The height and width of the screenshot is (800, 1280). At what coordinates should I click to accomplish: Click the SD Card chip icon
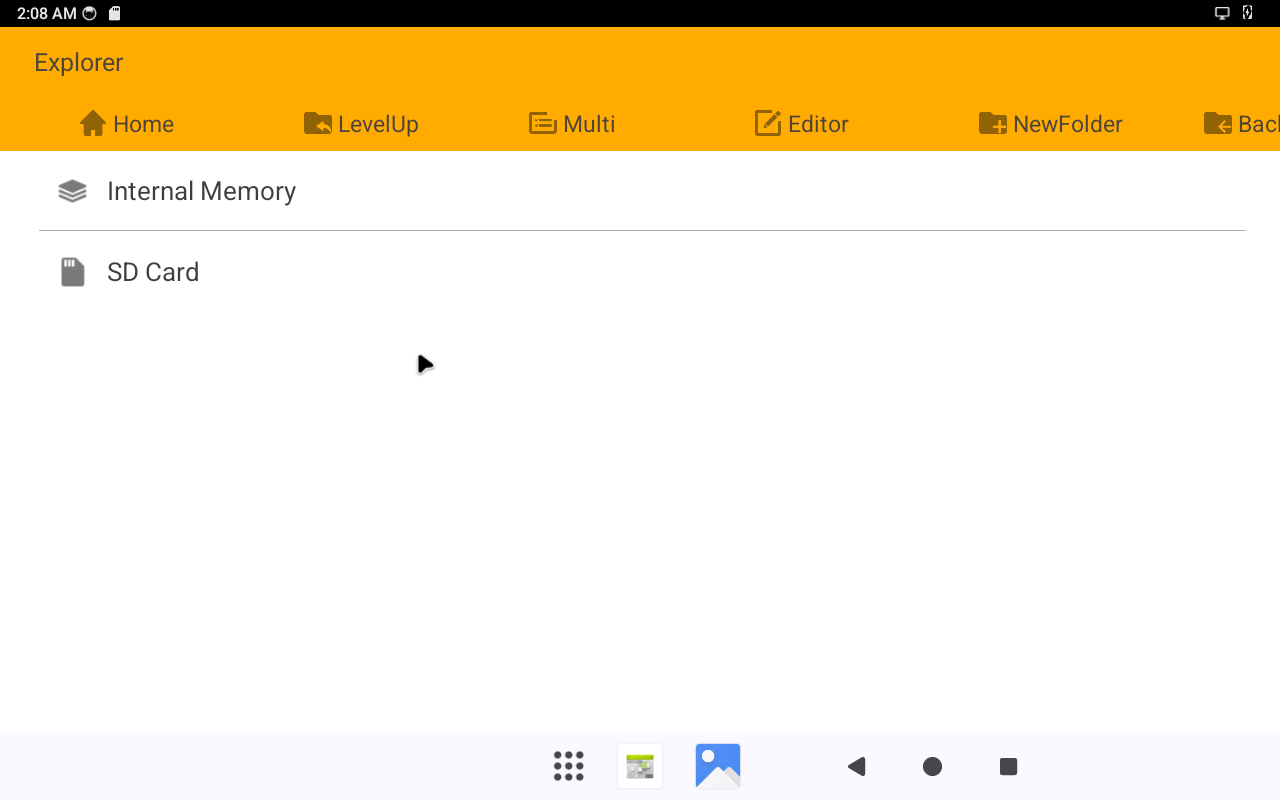[73, 272]
